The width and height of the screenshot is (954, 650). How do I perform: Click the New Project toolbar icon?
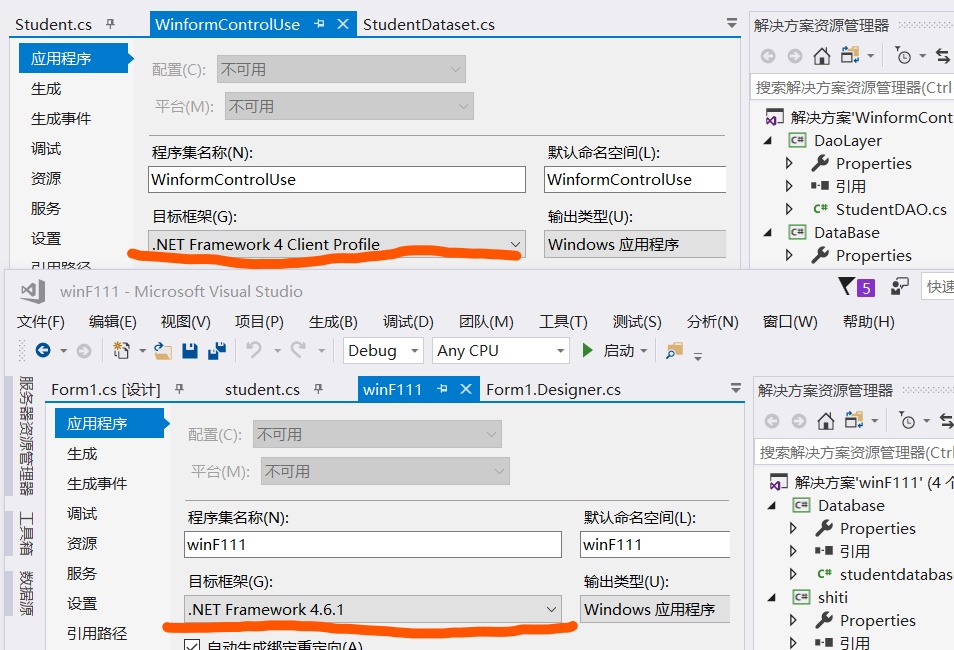(x=121, y=350)
